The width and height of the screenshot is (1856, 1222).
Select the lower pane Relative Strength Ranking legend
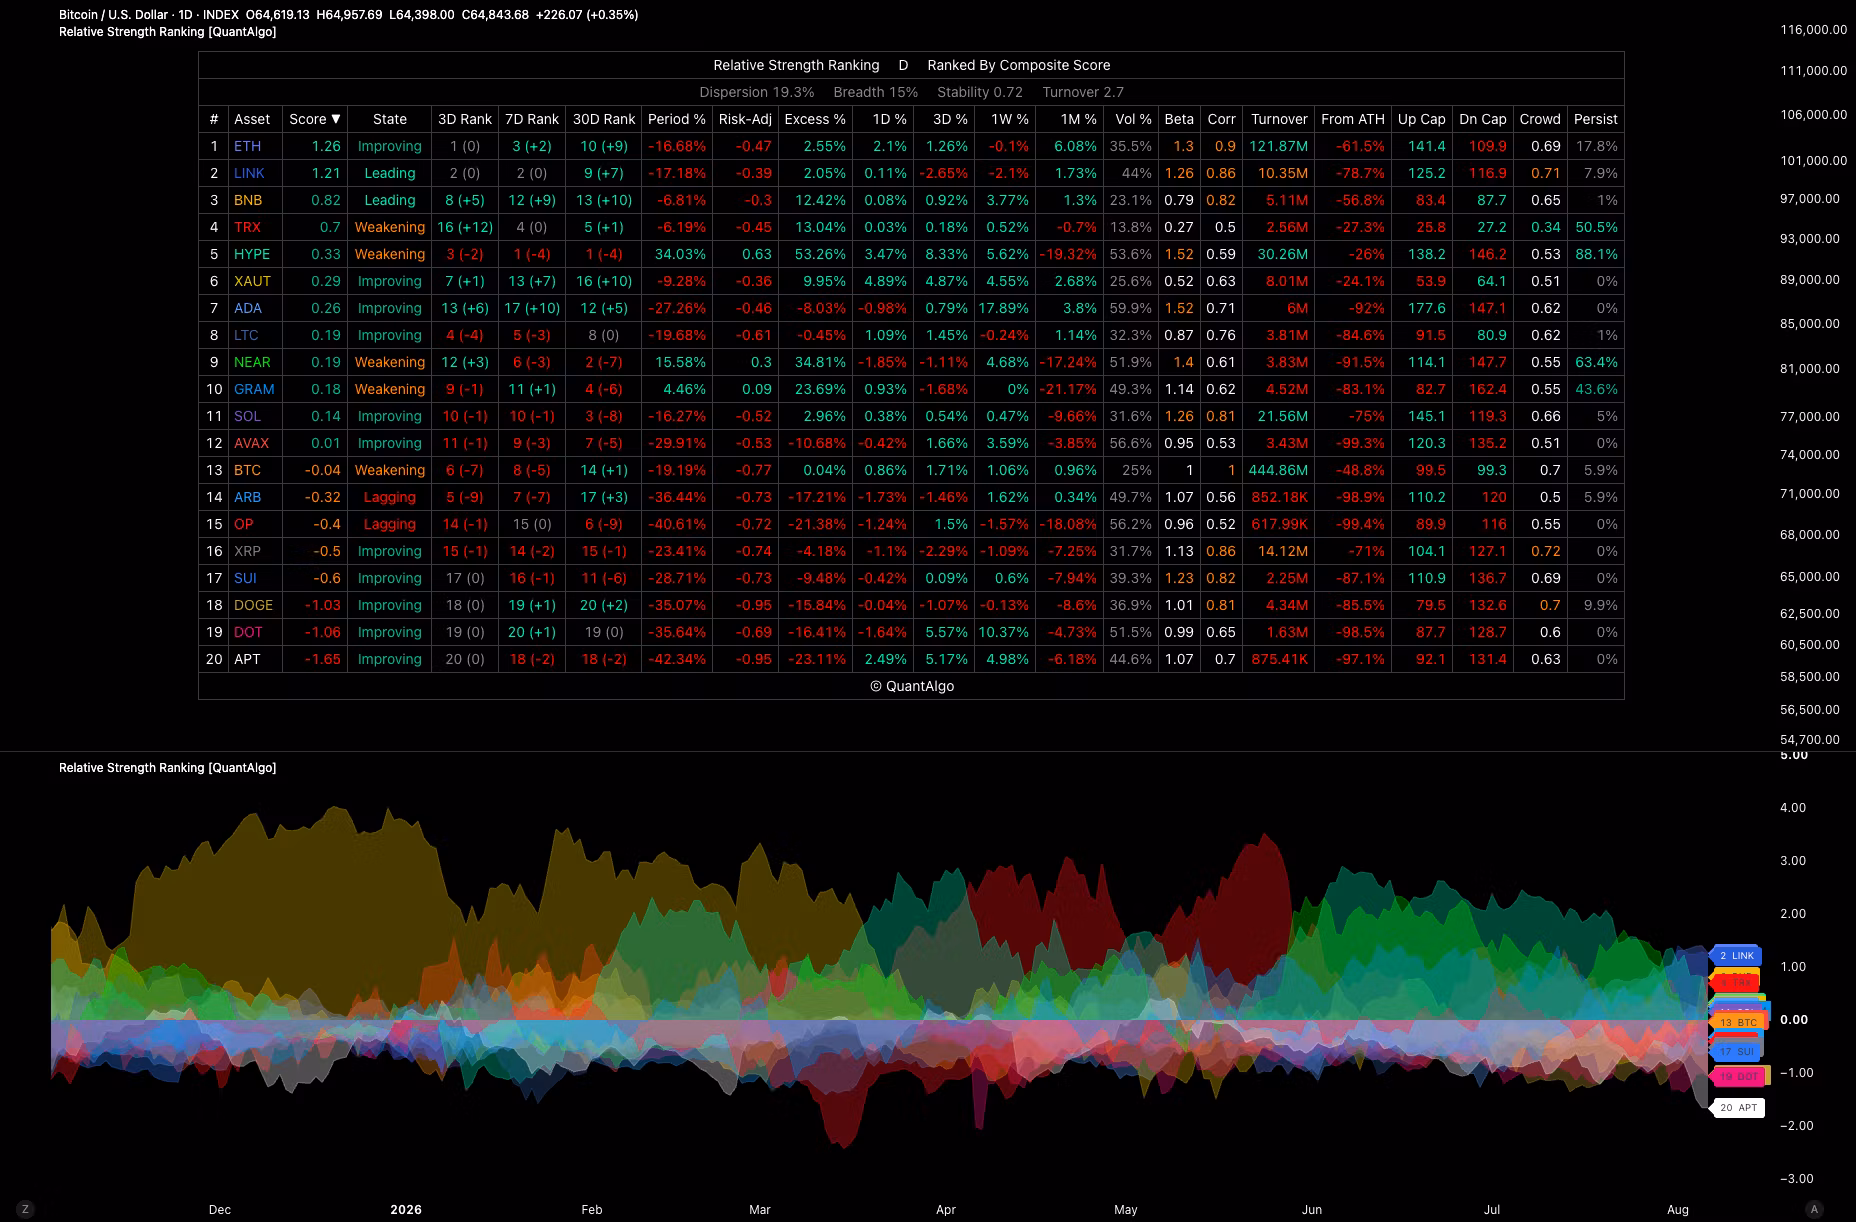click(x=167, y=768)
